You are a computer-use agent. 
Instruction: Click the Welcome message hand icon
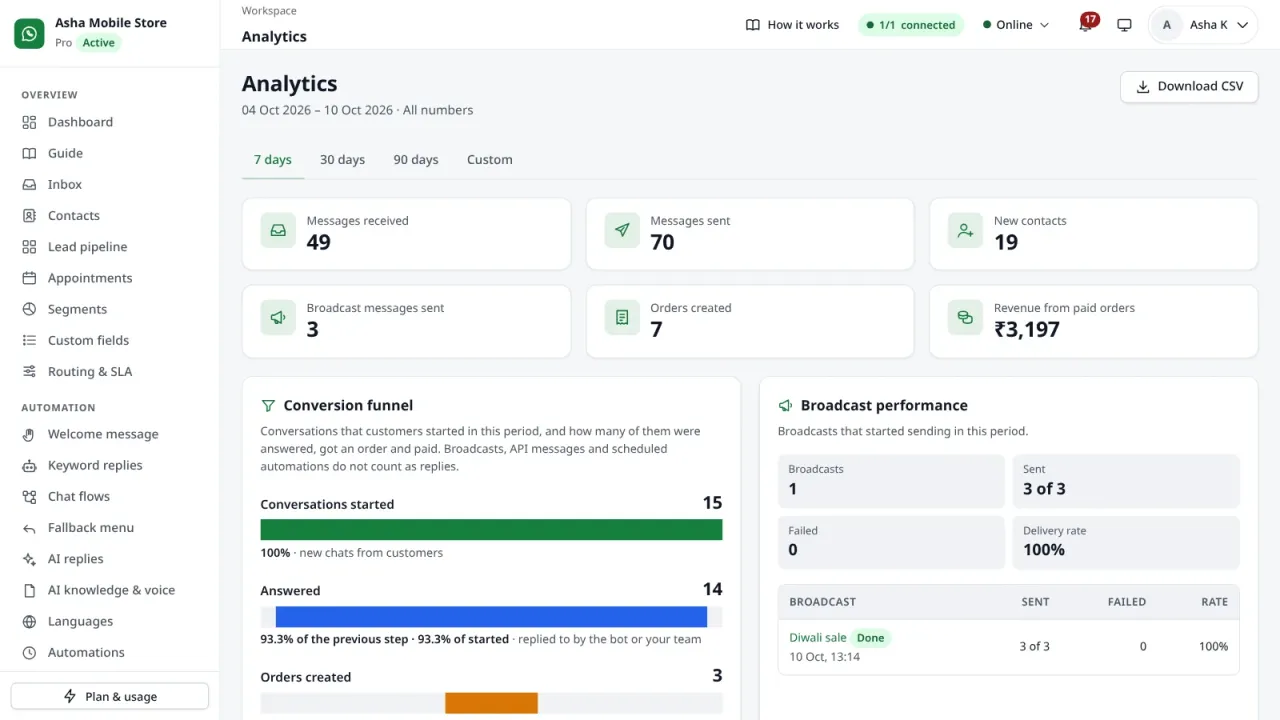click(x=29, y=434)
